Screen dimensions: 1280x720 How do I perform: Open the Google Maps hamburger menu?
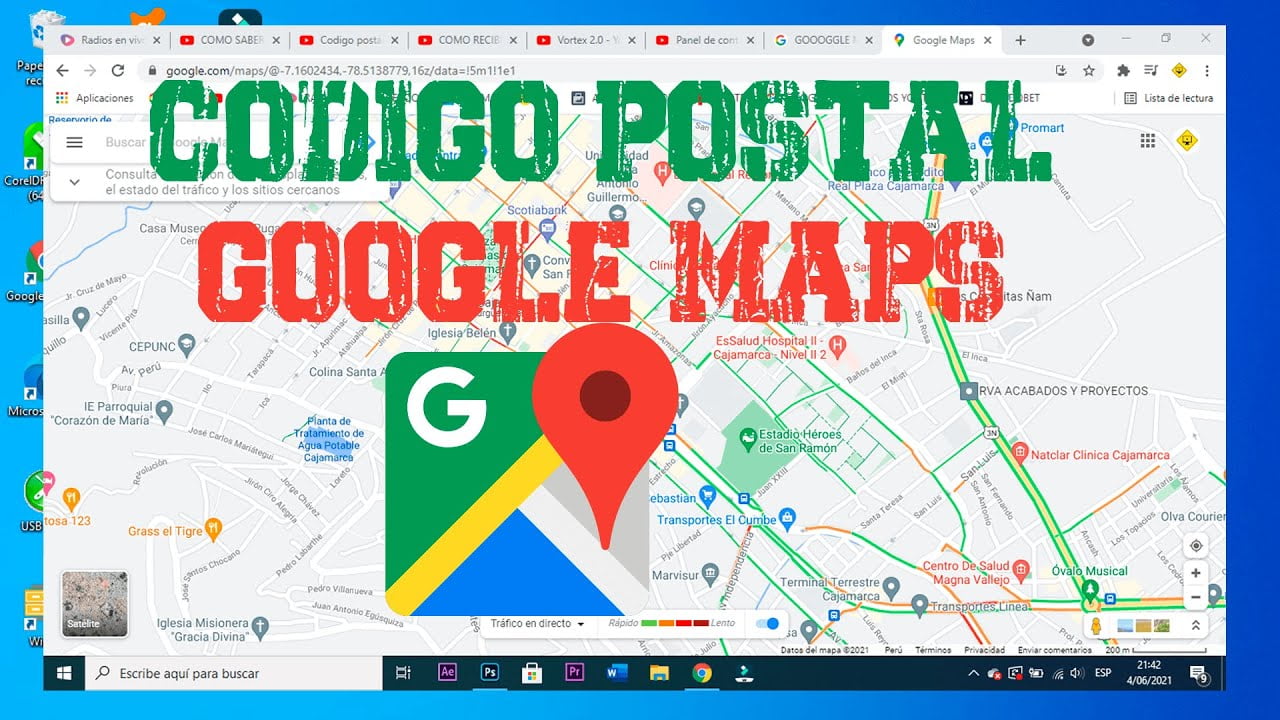coord(74,142)
